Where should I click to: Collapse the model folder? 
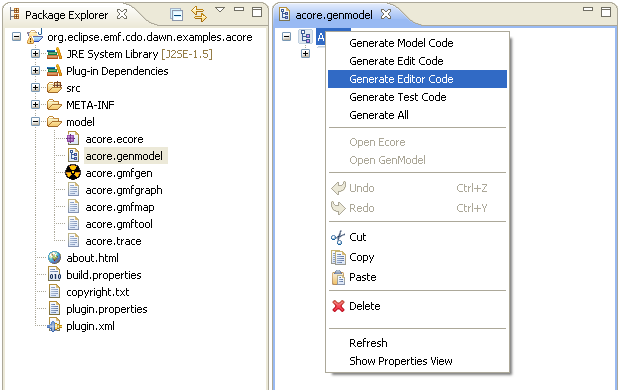click(x=36, y=122)
